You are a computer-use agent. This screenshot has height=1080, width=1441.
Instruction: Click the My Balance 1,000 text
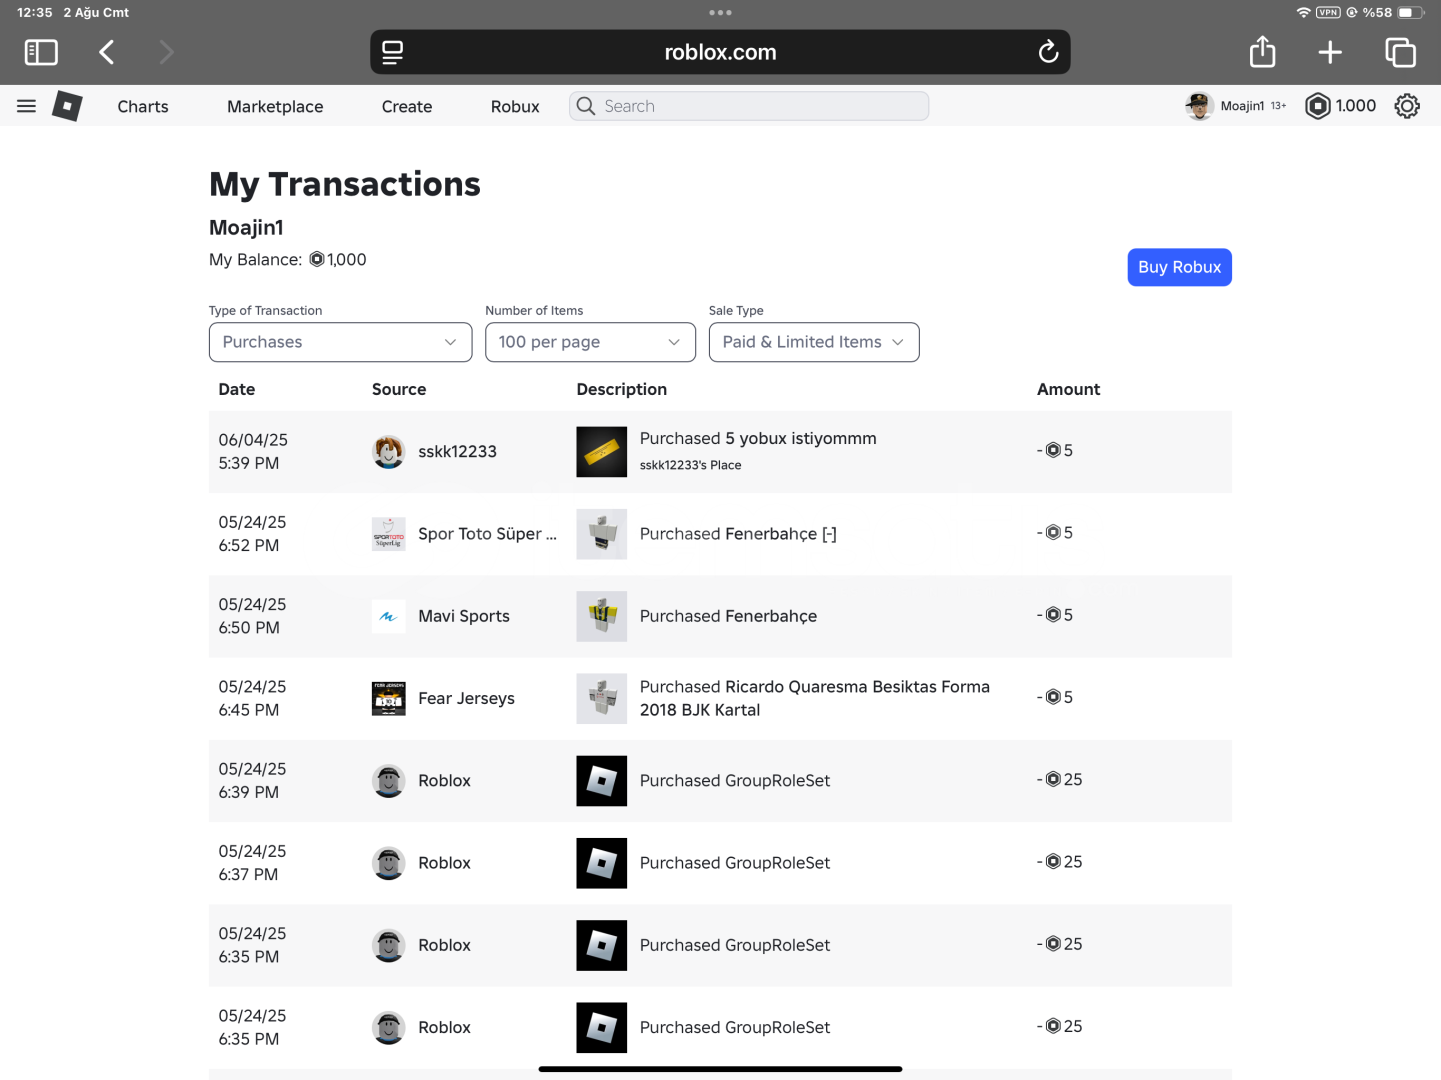pyautogui.click(x=288, y=260)
